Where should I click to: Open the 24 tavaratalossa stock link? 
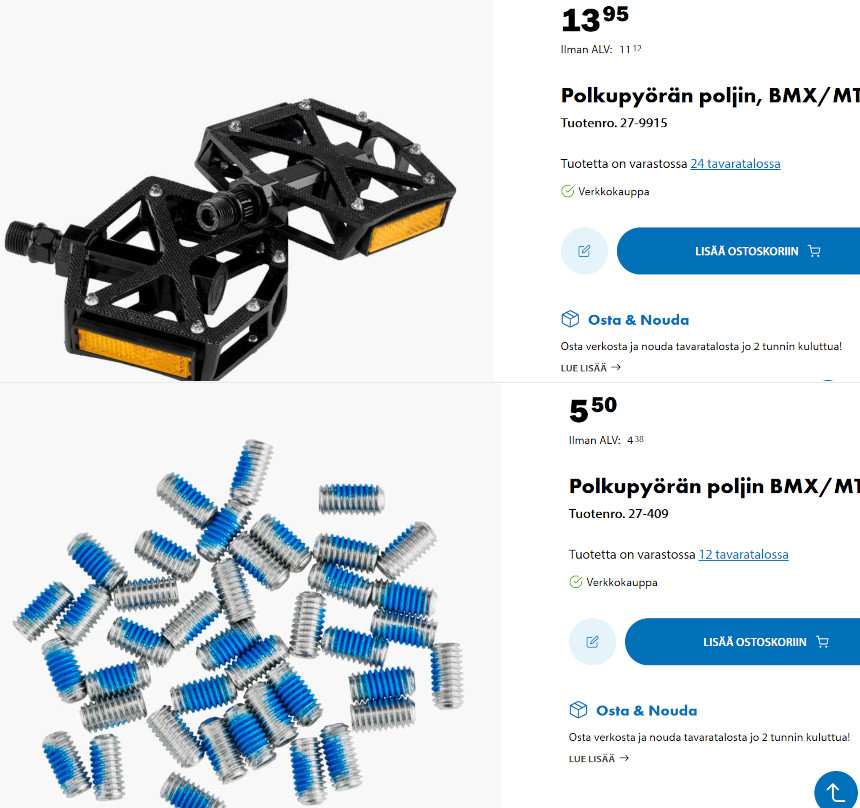735,163
